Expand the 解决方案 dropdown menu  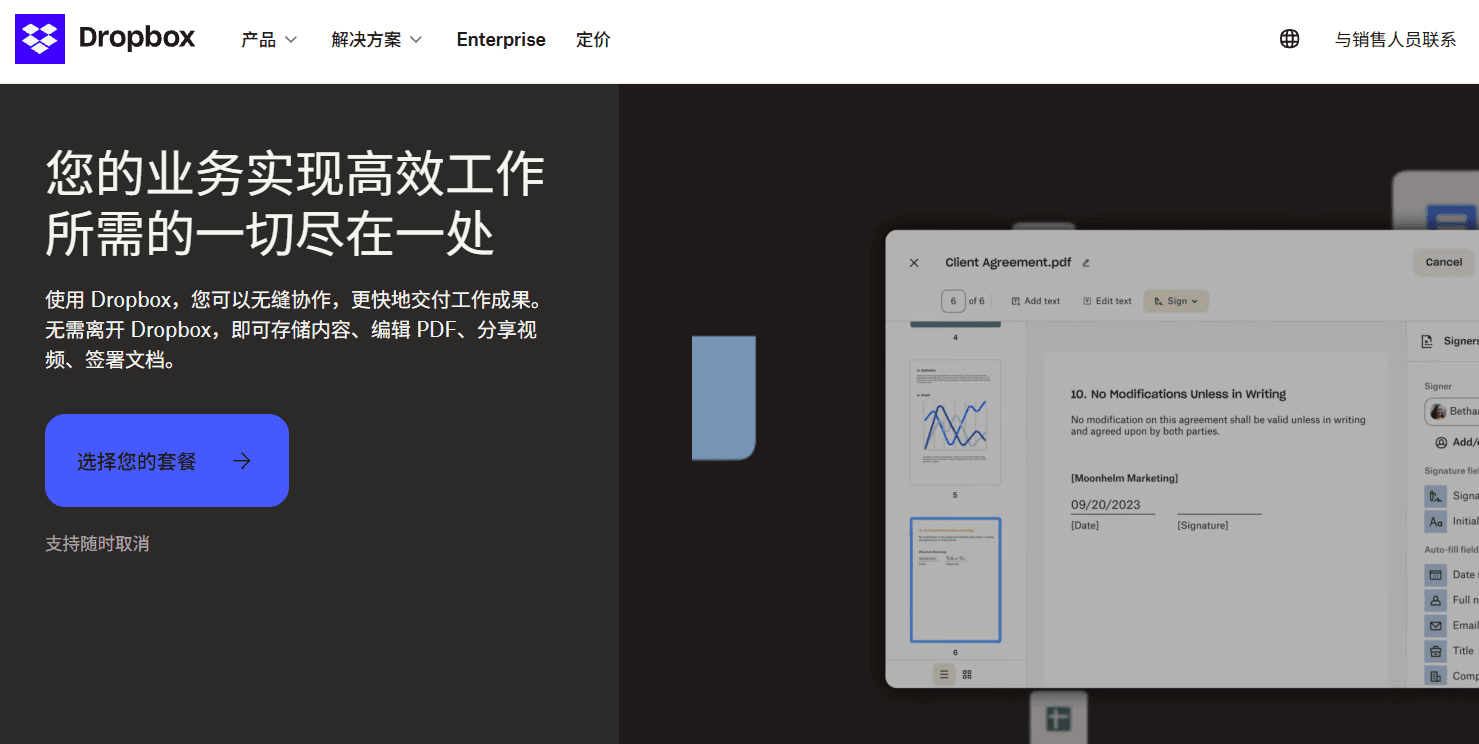tap(377, 39)
